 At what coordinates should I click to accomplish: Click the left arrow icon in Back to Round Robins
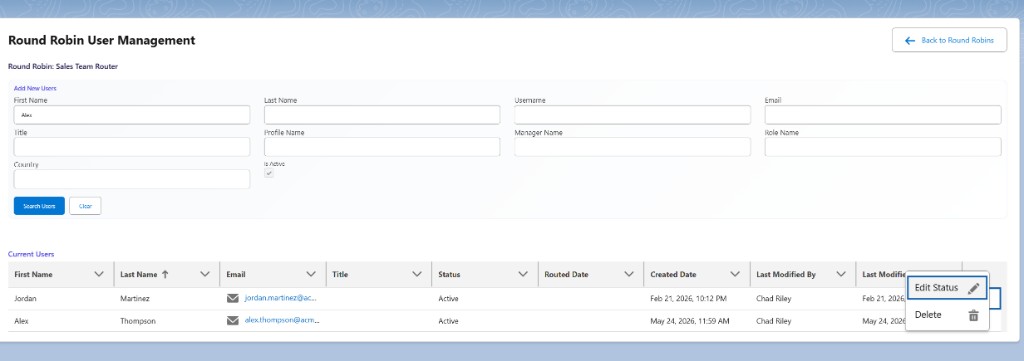(910, 40)
